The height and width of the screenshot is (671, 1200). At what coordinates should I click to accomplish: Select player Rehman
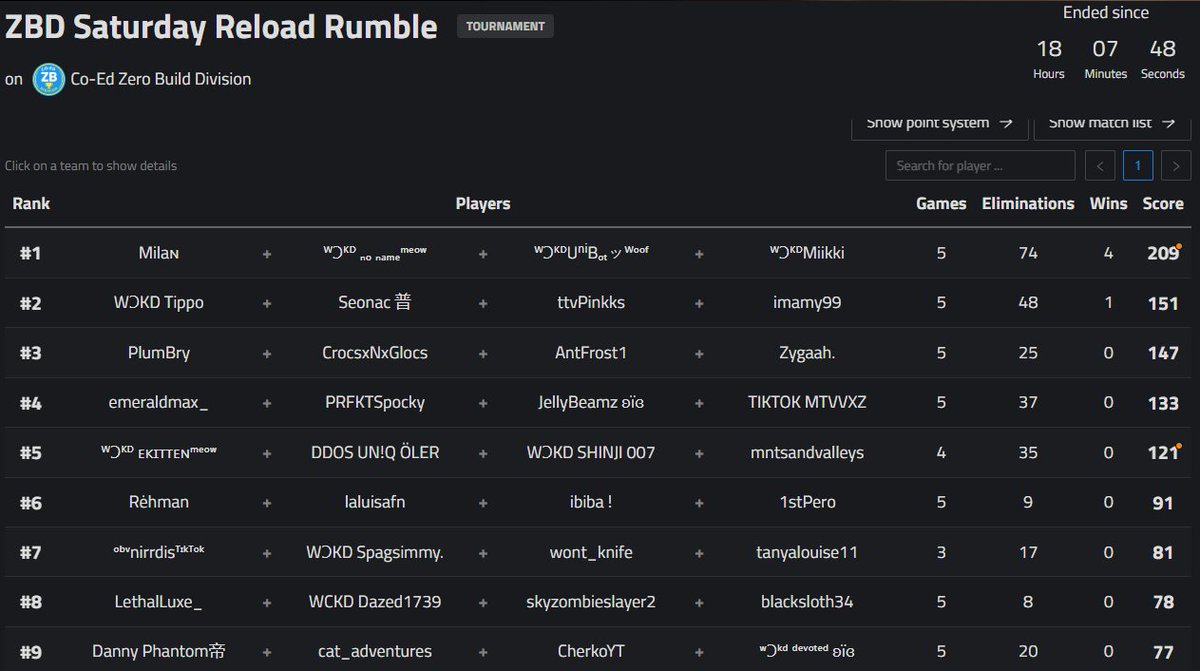(159, 502)
